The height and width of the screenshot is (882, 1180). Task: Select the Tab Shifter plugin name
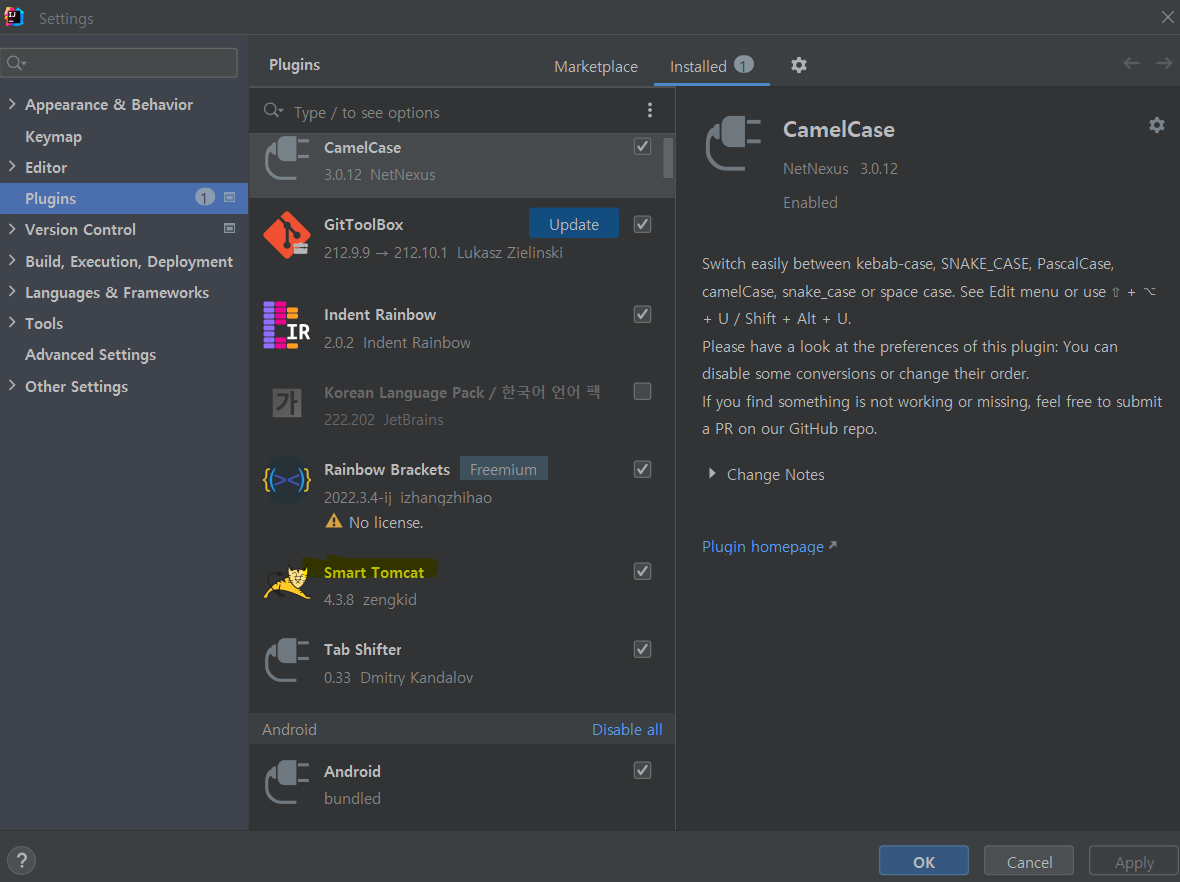[x=363, y=649]
